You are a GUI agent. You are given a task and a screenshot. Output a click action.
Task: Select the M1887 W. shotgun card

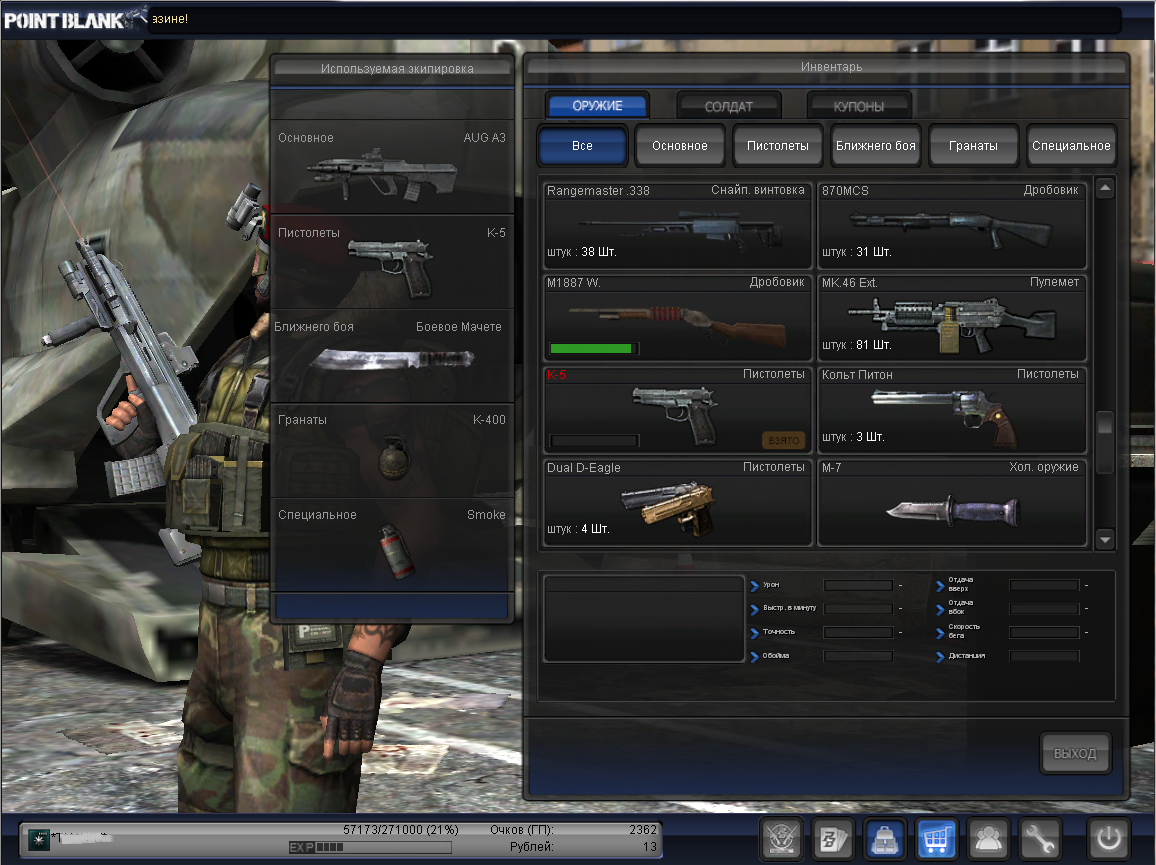pos(677,318)
